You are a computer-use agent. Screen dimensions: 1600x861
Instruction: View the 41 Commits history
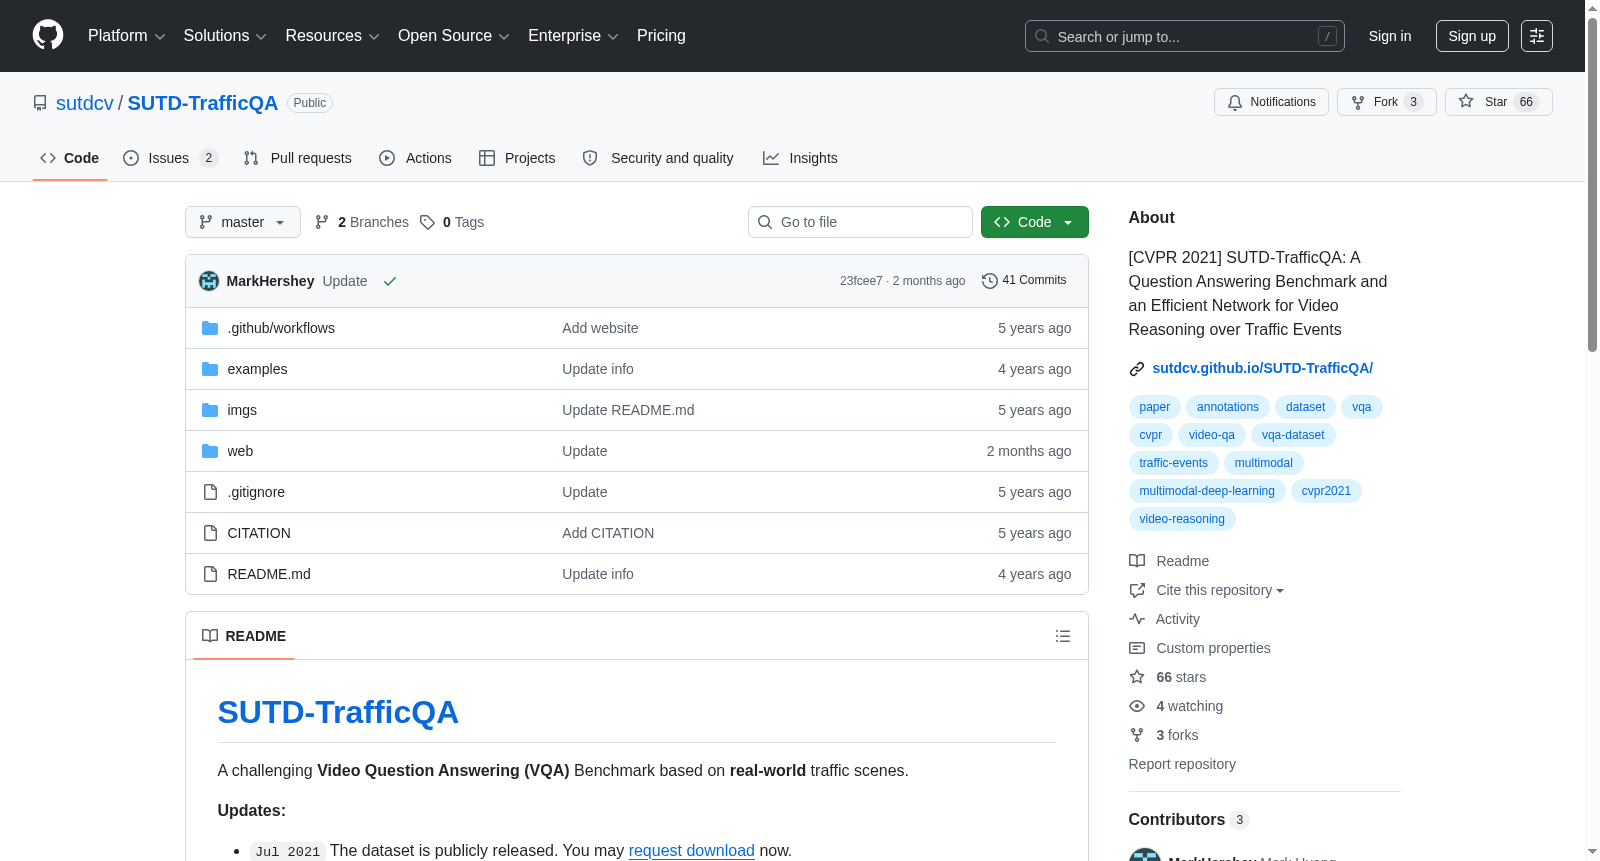coord(1024,280)
